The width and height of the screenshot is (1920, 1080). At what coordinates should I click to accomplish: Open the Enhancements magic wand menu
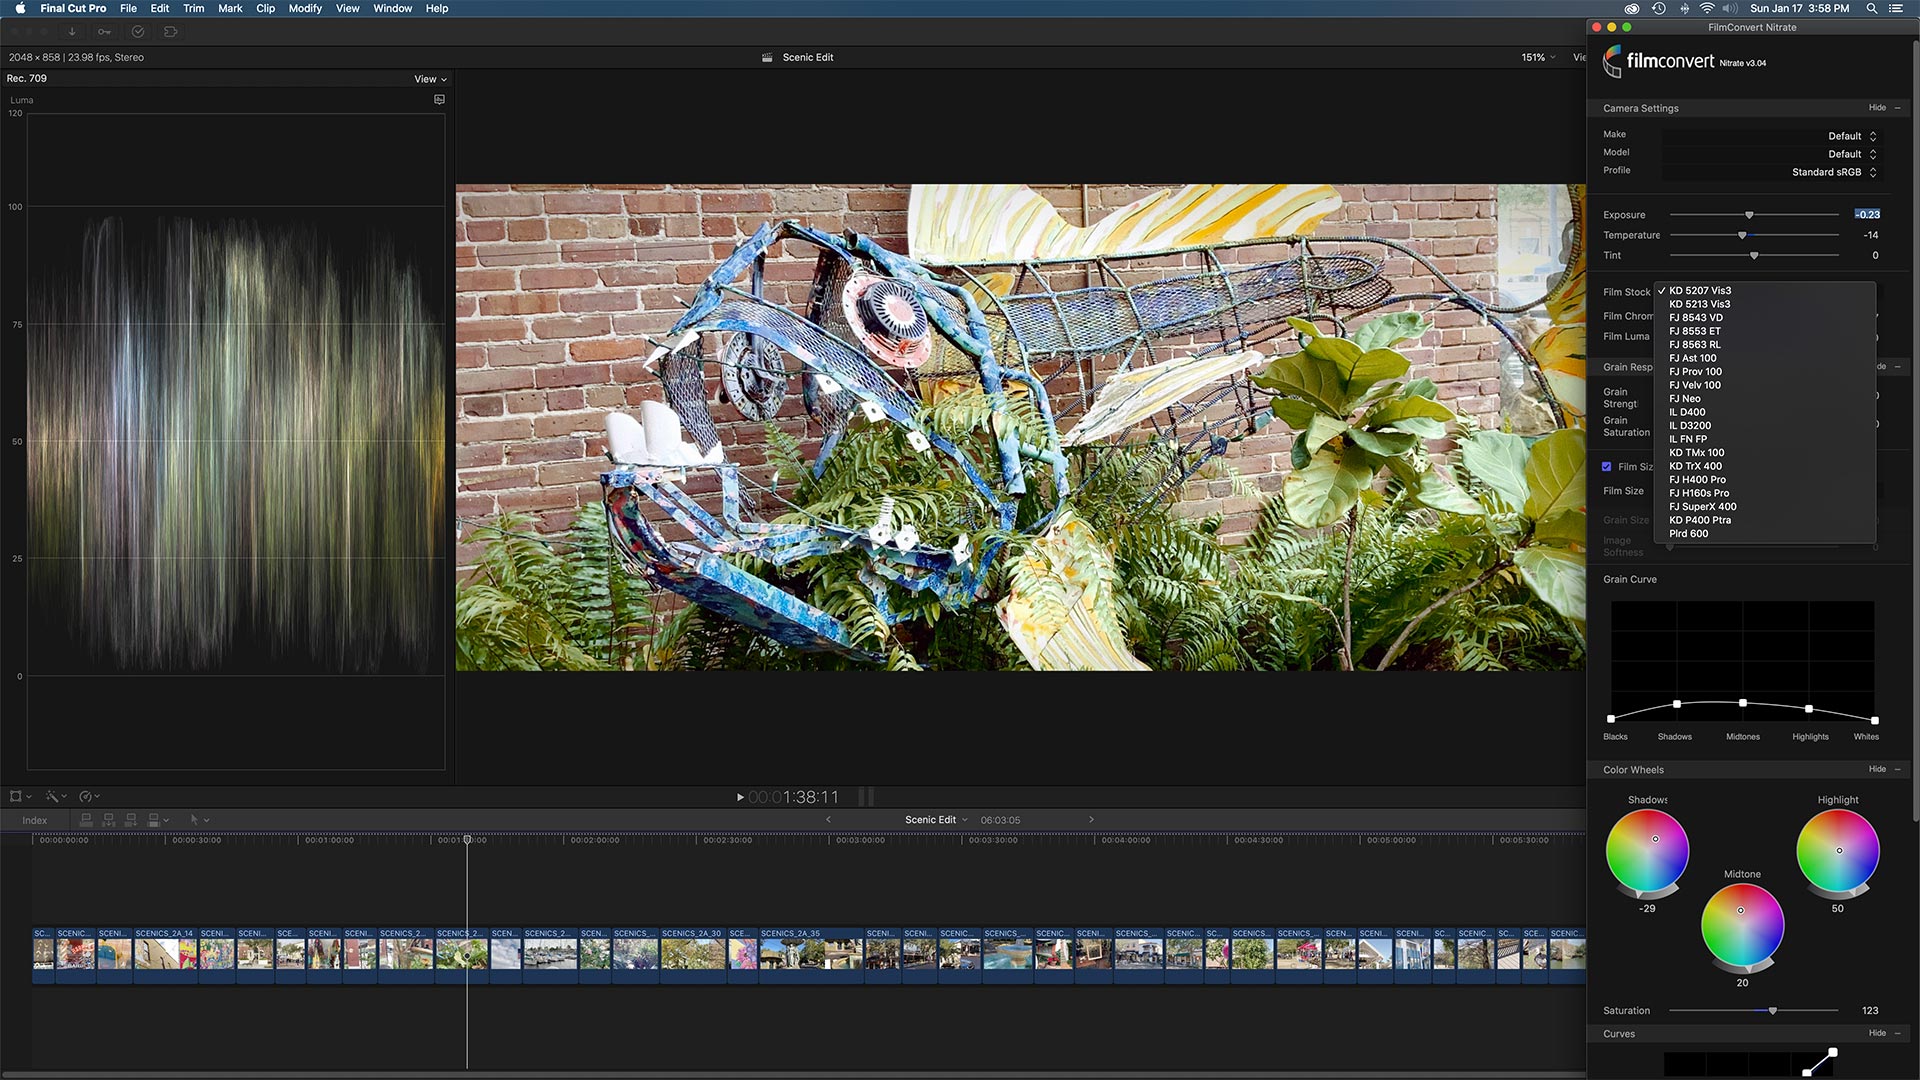56,797
